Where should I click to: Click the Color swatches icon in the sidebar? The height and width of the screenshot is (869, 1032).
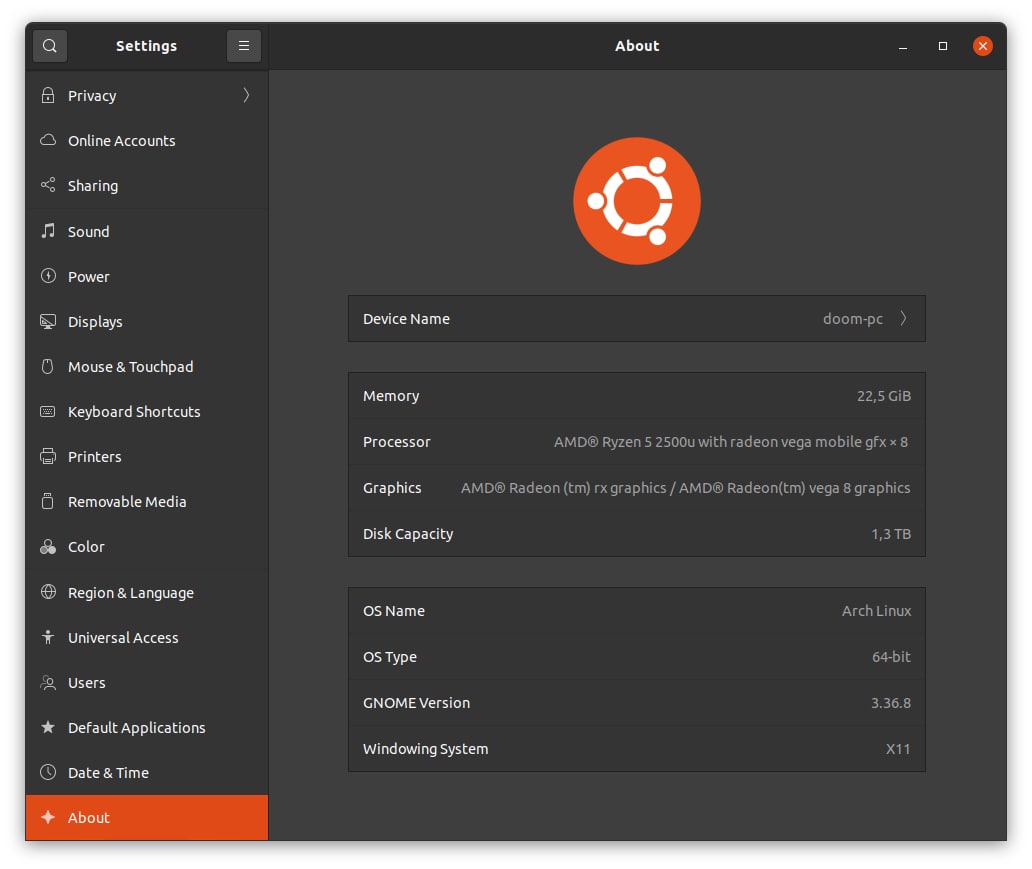(48, 546)
